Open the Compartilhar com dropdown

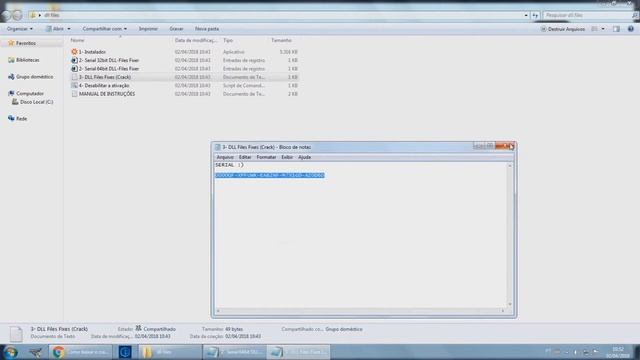[104, 29]
